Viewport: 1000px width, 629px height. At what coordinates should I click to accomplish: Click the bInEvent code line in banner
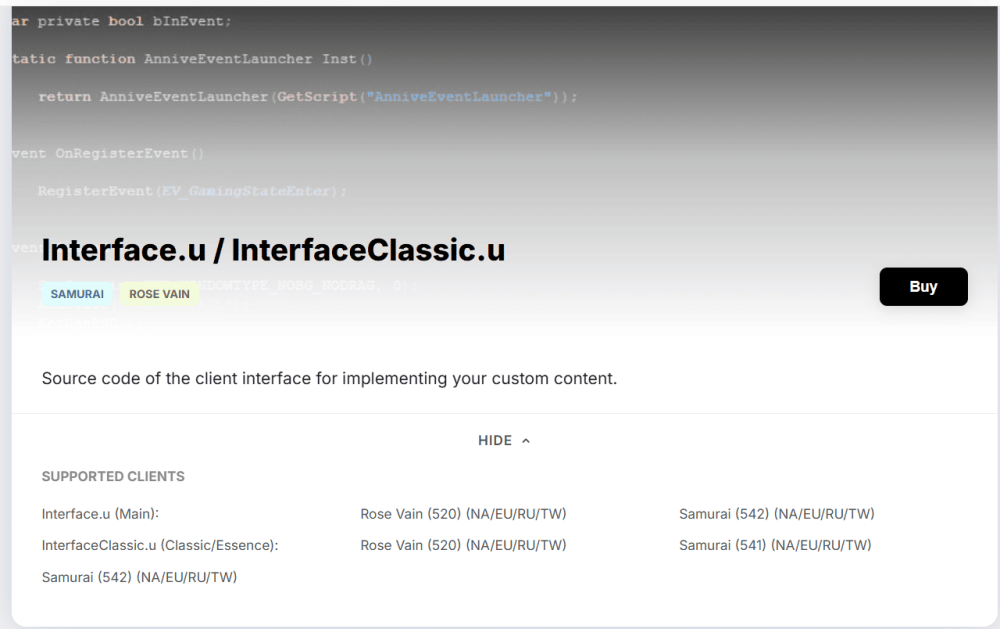[x=122, y=21]
